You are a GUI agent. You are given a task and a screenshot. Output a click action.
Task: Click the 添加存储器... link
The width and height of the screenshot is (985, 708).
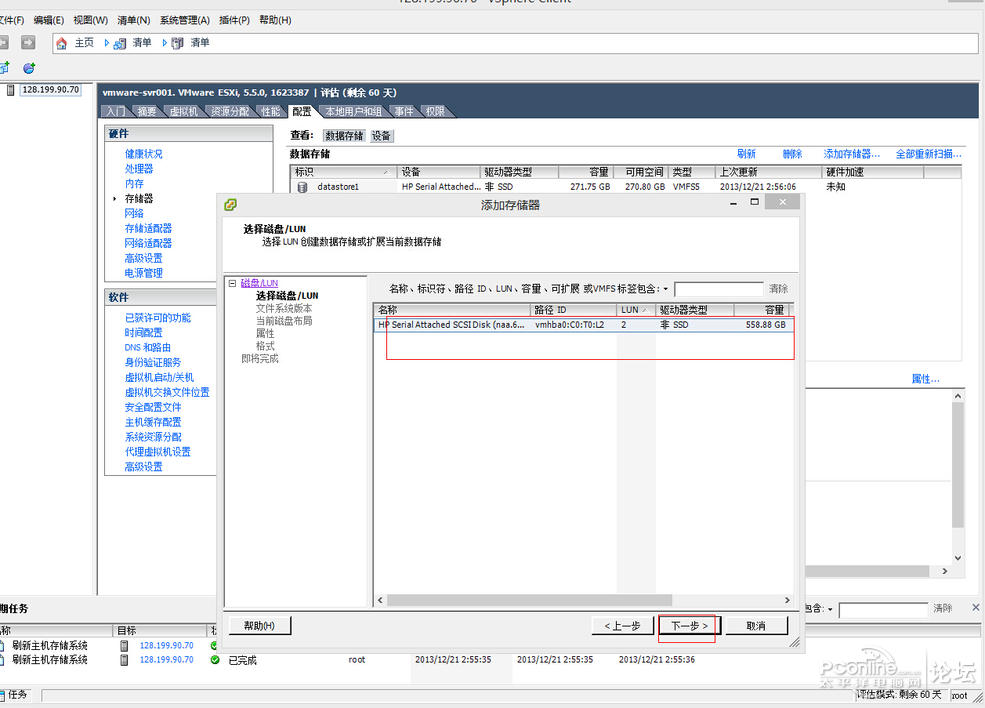pos(852,154)
